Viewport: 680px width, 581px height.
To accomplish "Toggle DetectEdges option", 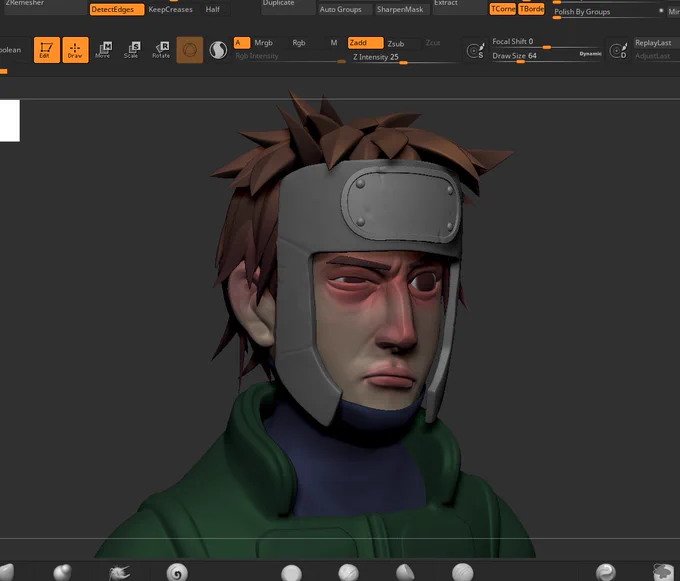I will coord(117,10).
